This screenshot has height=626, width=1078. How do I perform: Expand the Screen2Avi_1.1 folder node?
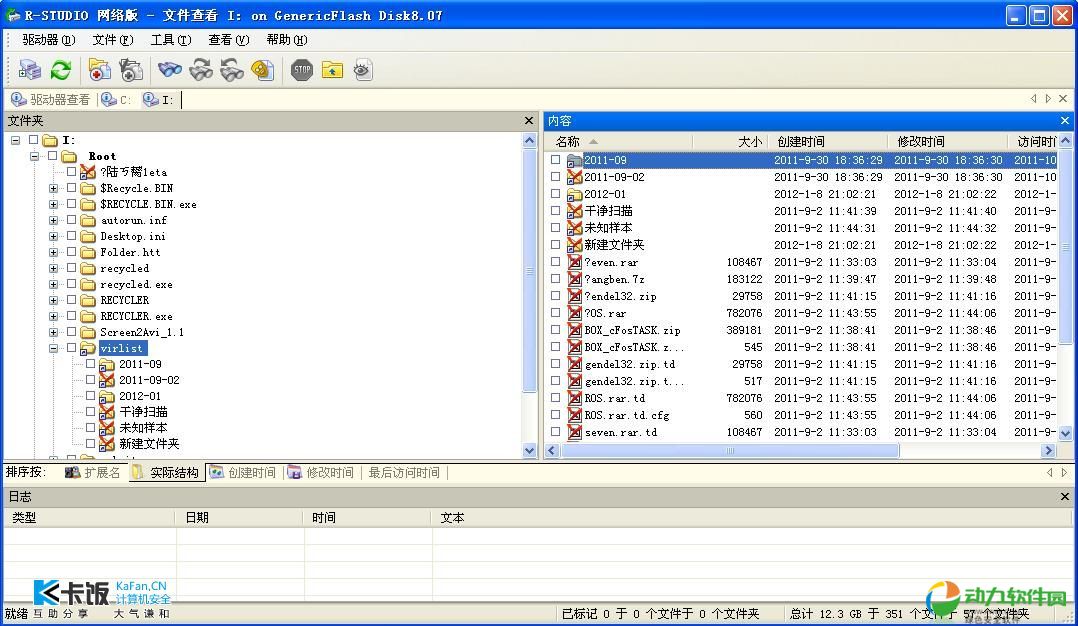pyautogui.click(x=53, y=332)
